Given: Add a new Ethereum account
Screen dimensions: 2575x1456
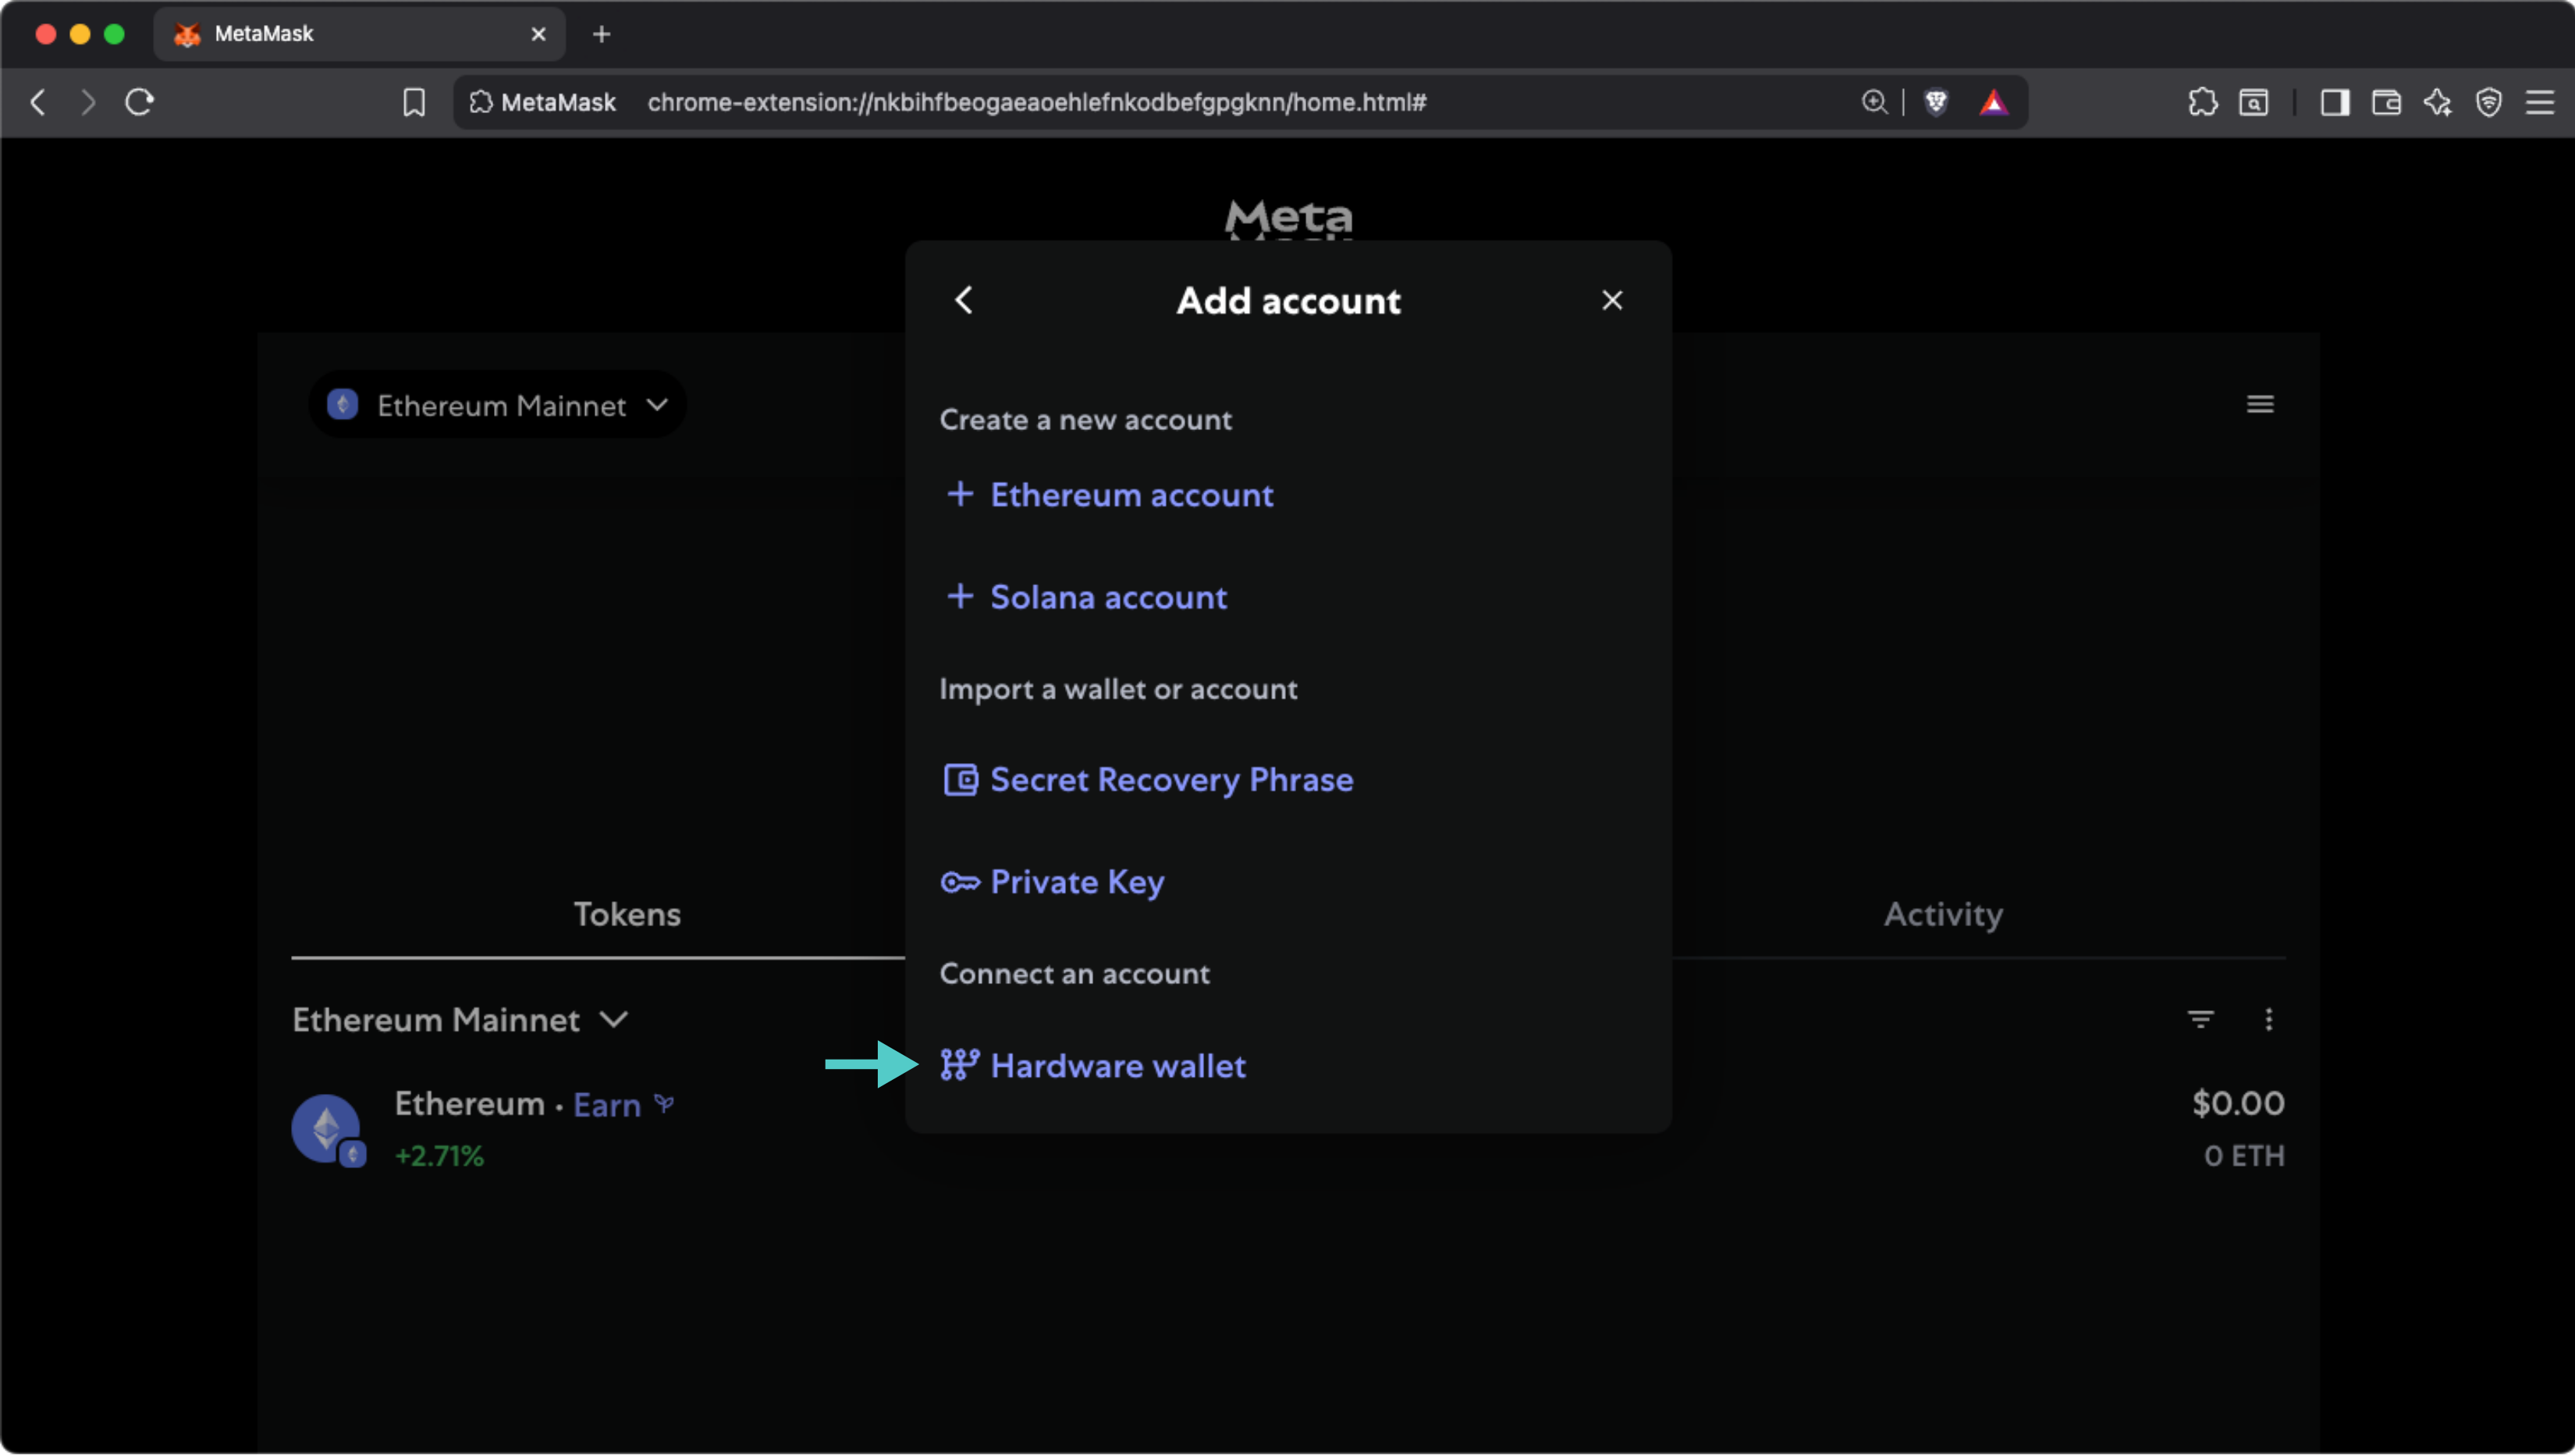Looking at the screenshot, I should tap(1110, 494).
